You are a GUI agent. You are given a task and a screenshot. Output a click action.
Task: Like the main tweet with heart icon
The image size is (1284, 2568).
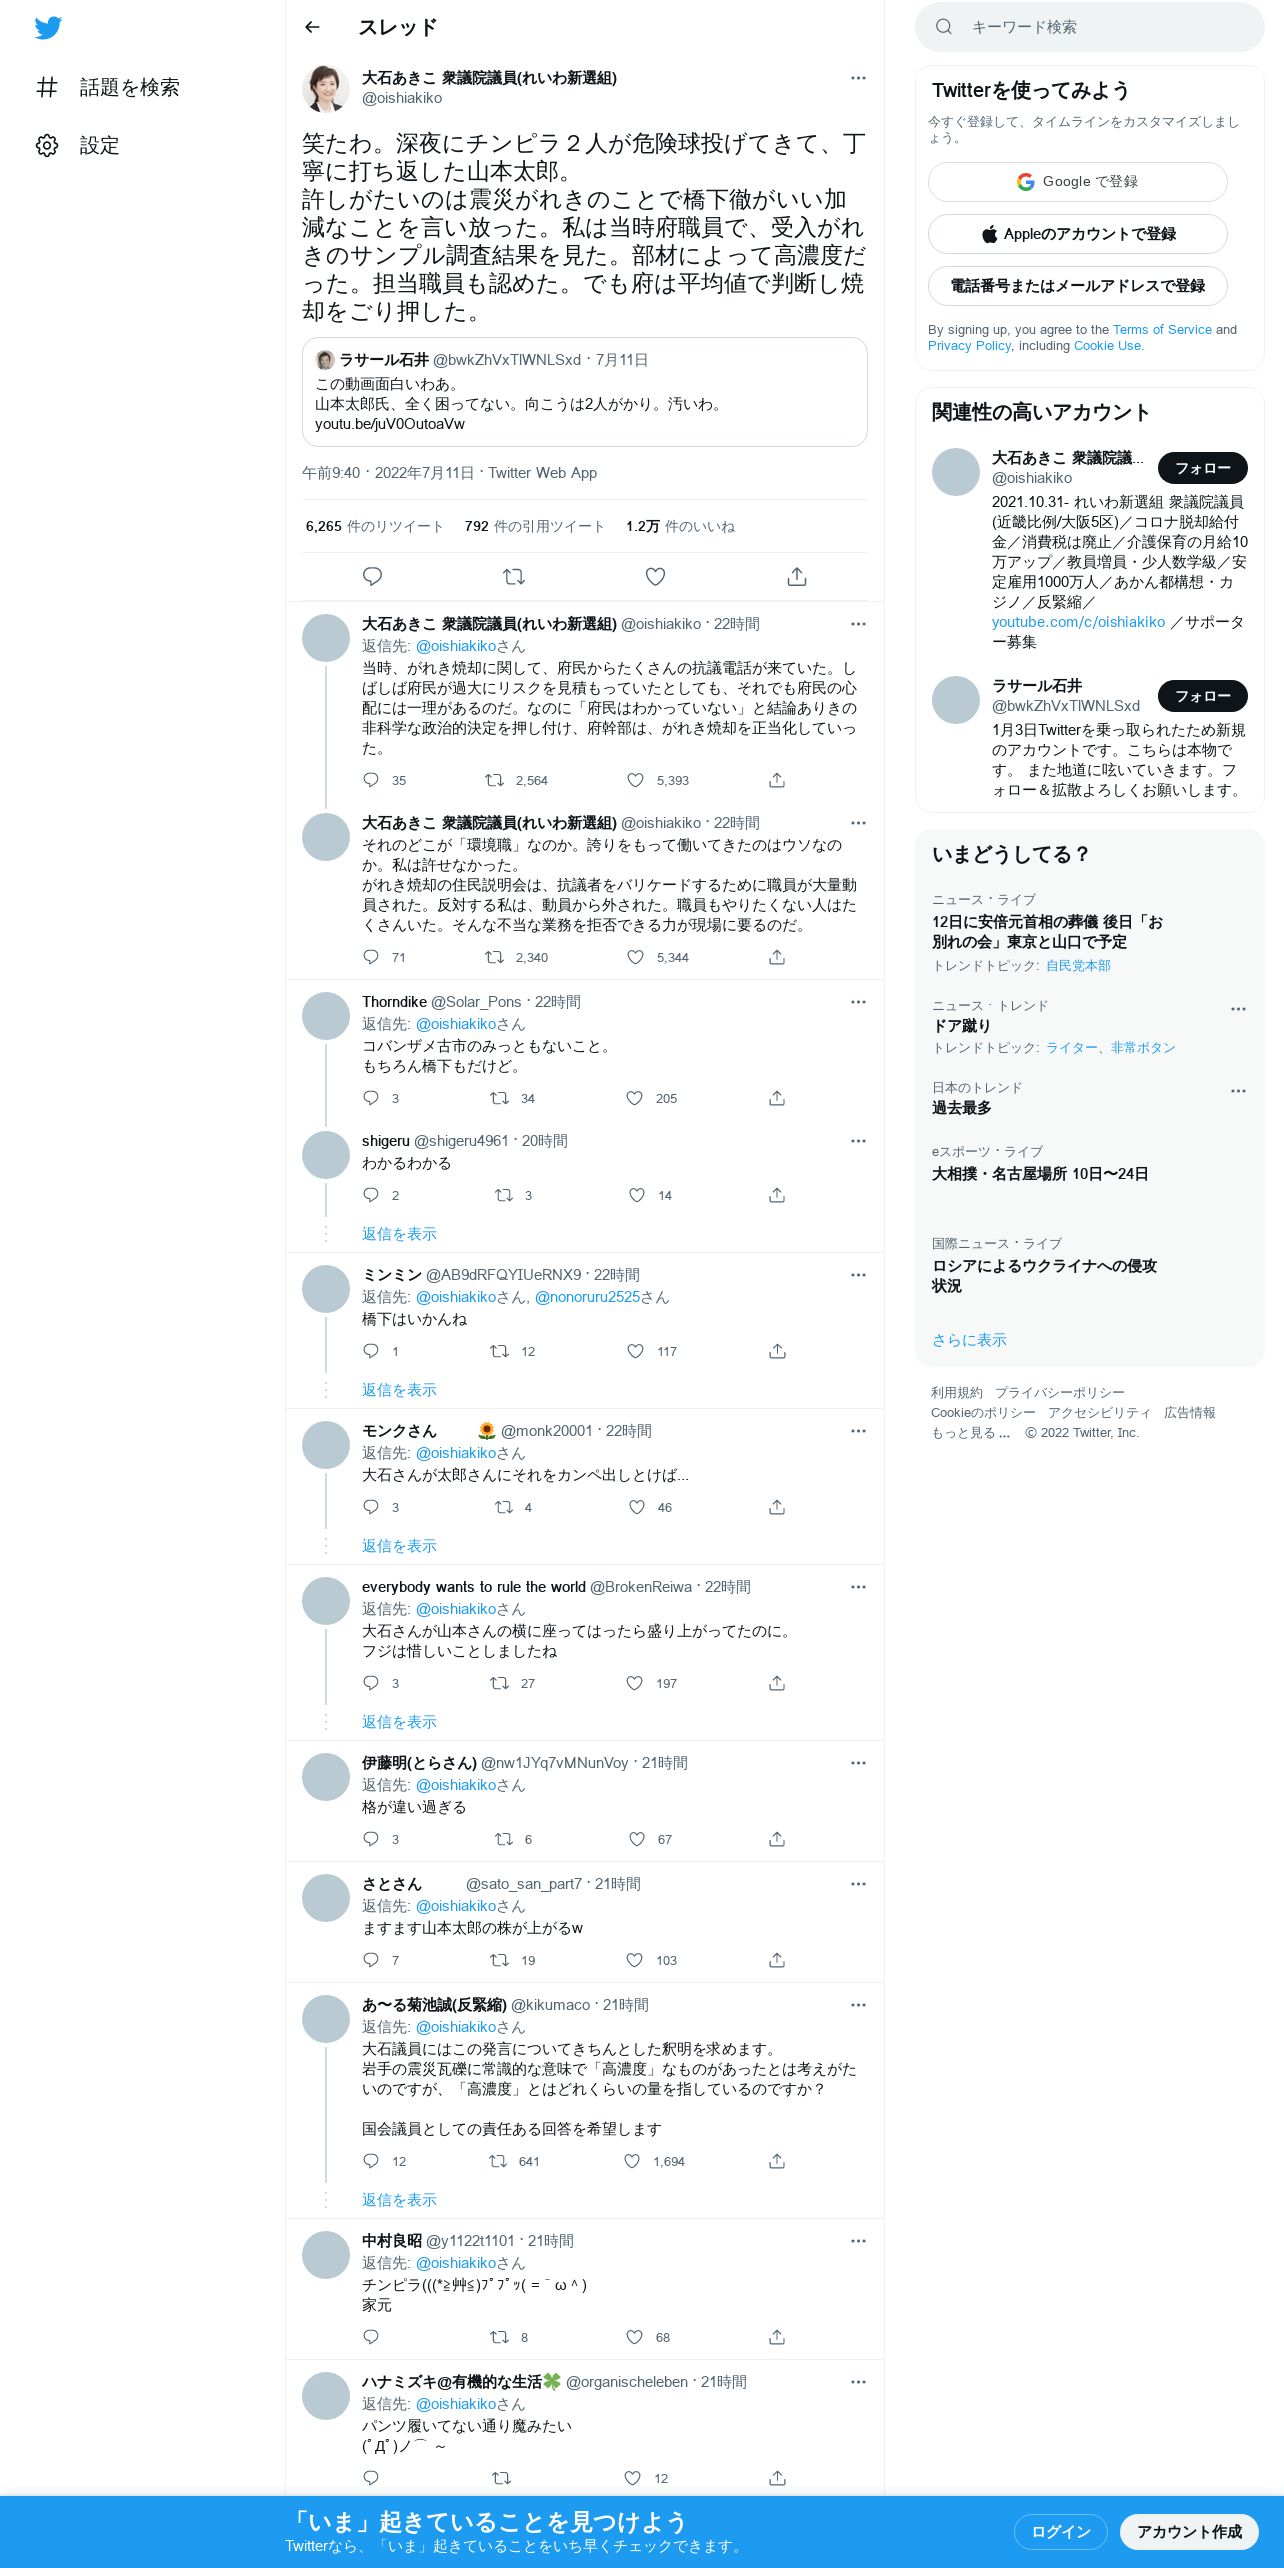tap(655, 576)
